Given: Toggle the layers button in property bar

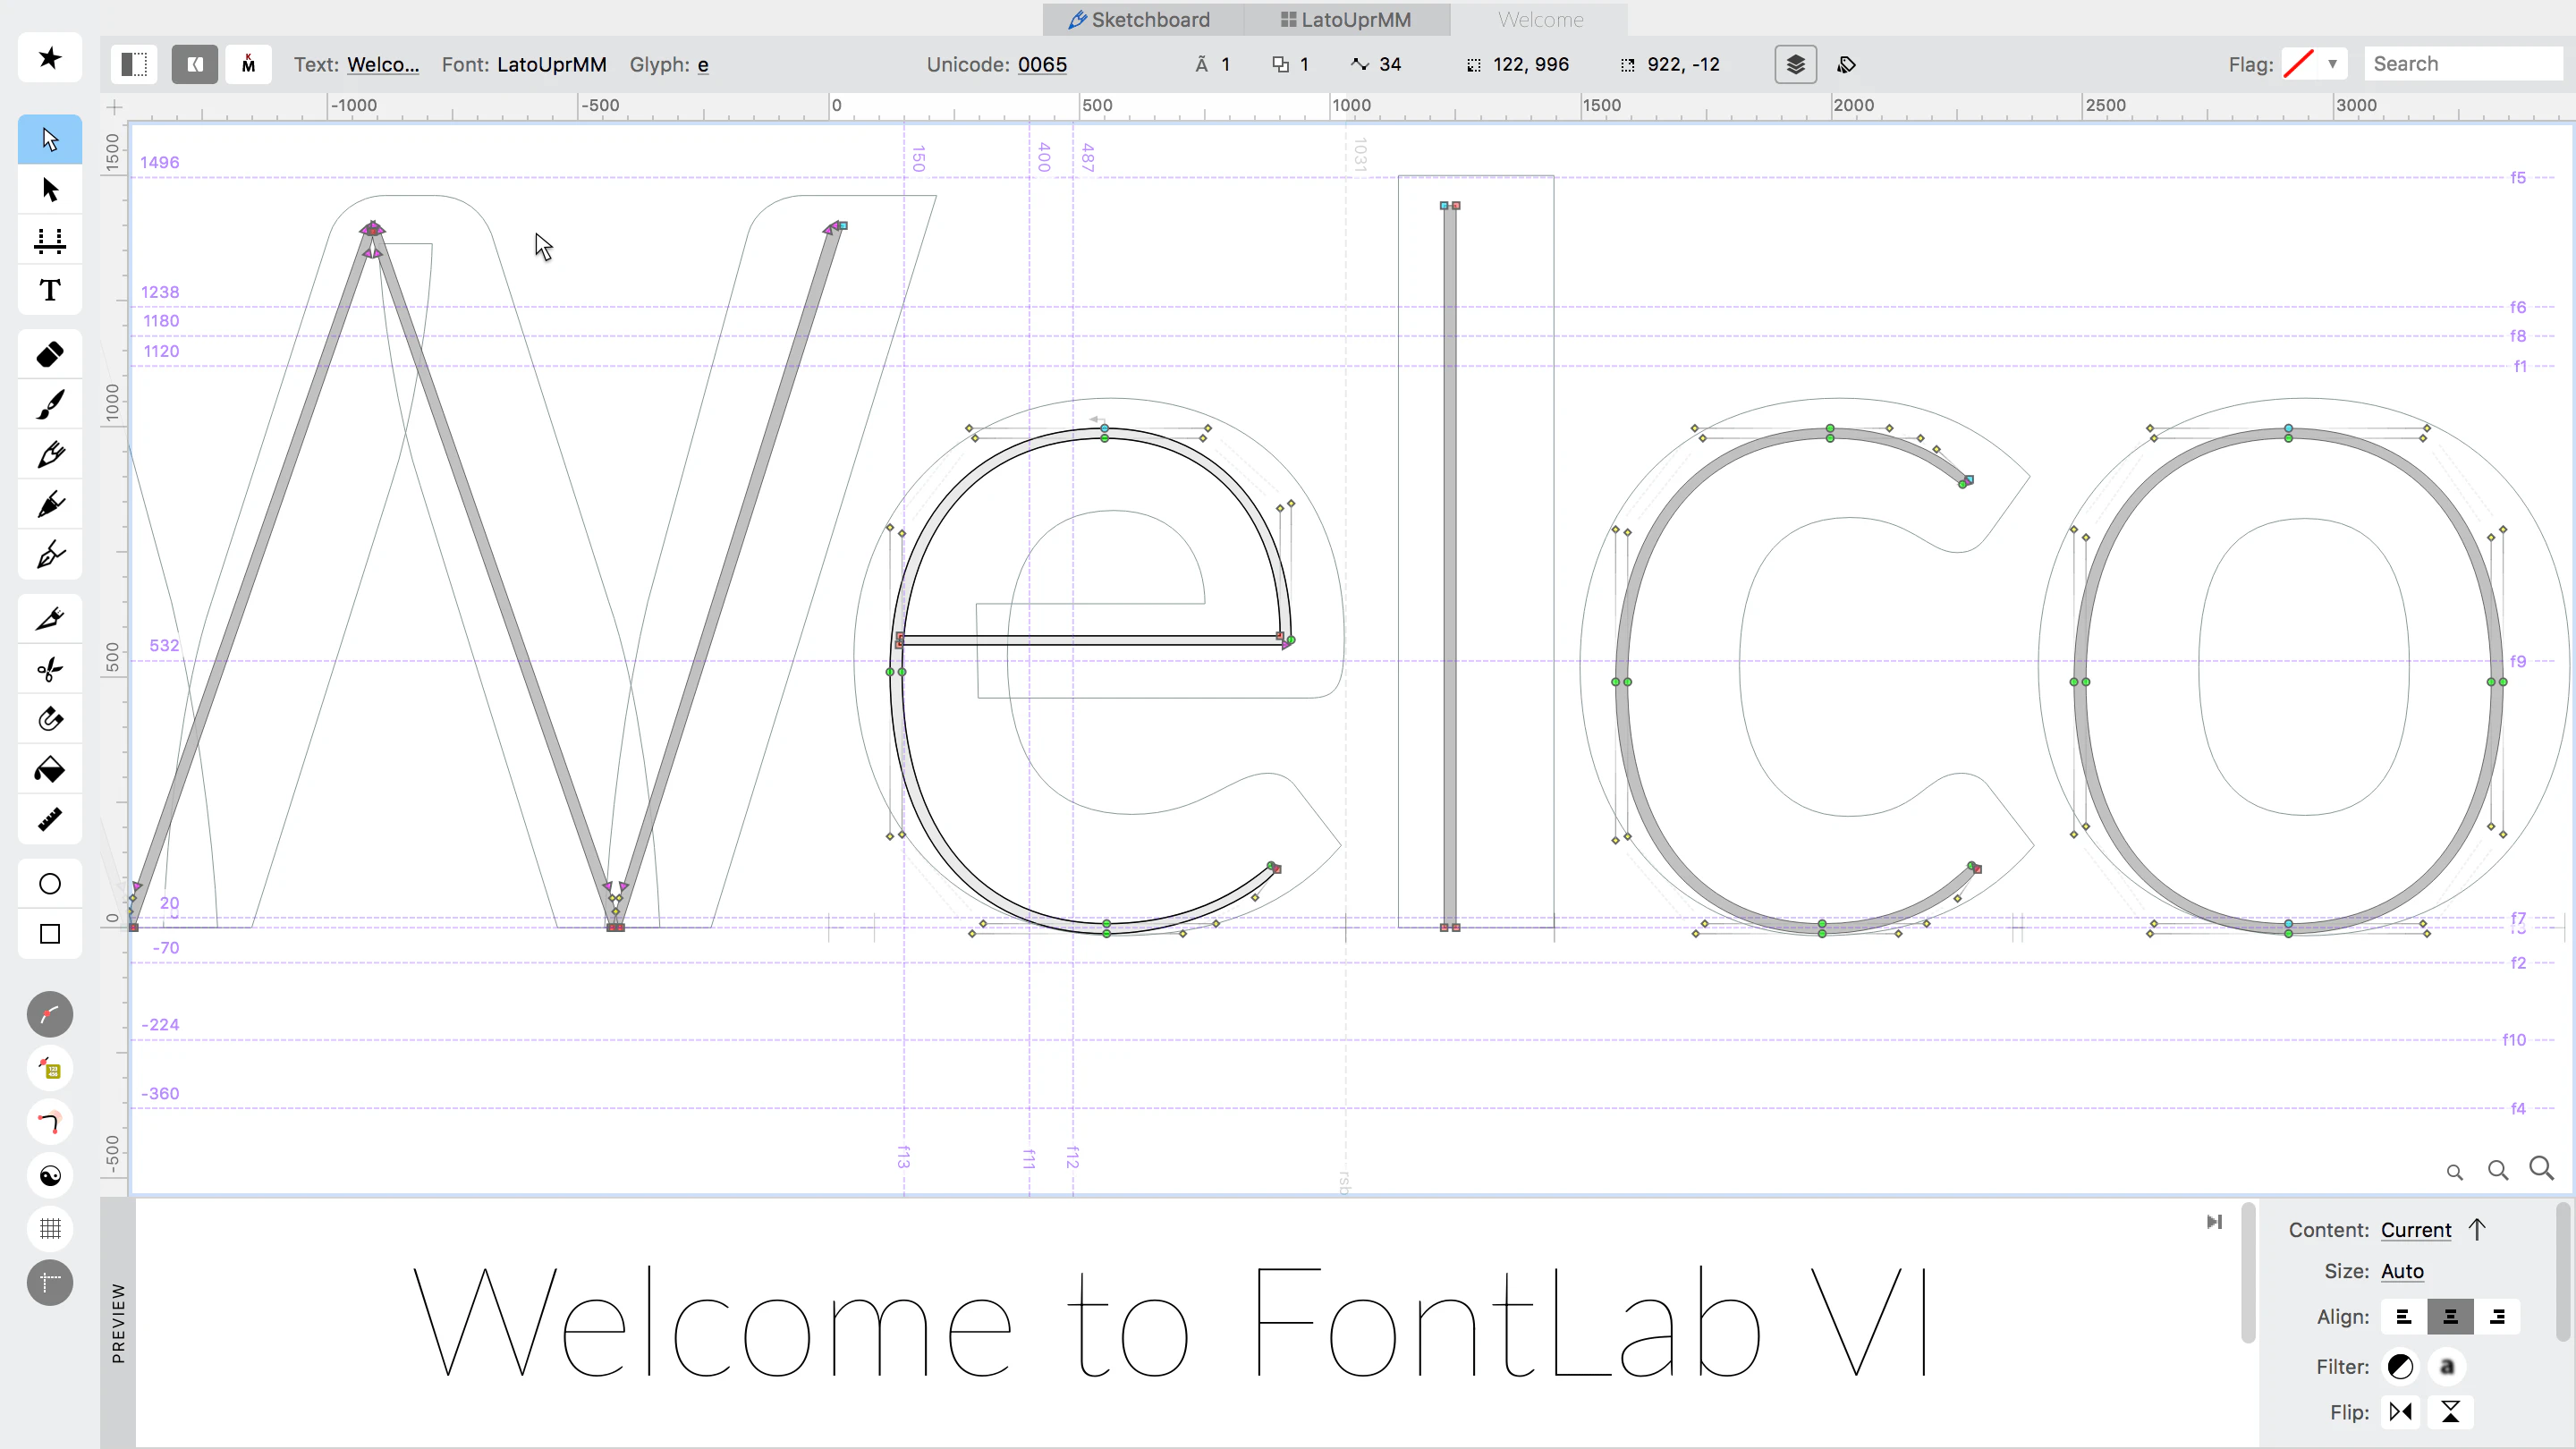Looking at the screenshot, I should (x=1795, y=65).
